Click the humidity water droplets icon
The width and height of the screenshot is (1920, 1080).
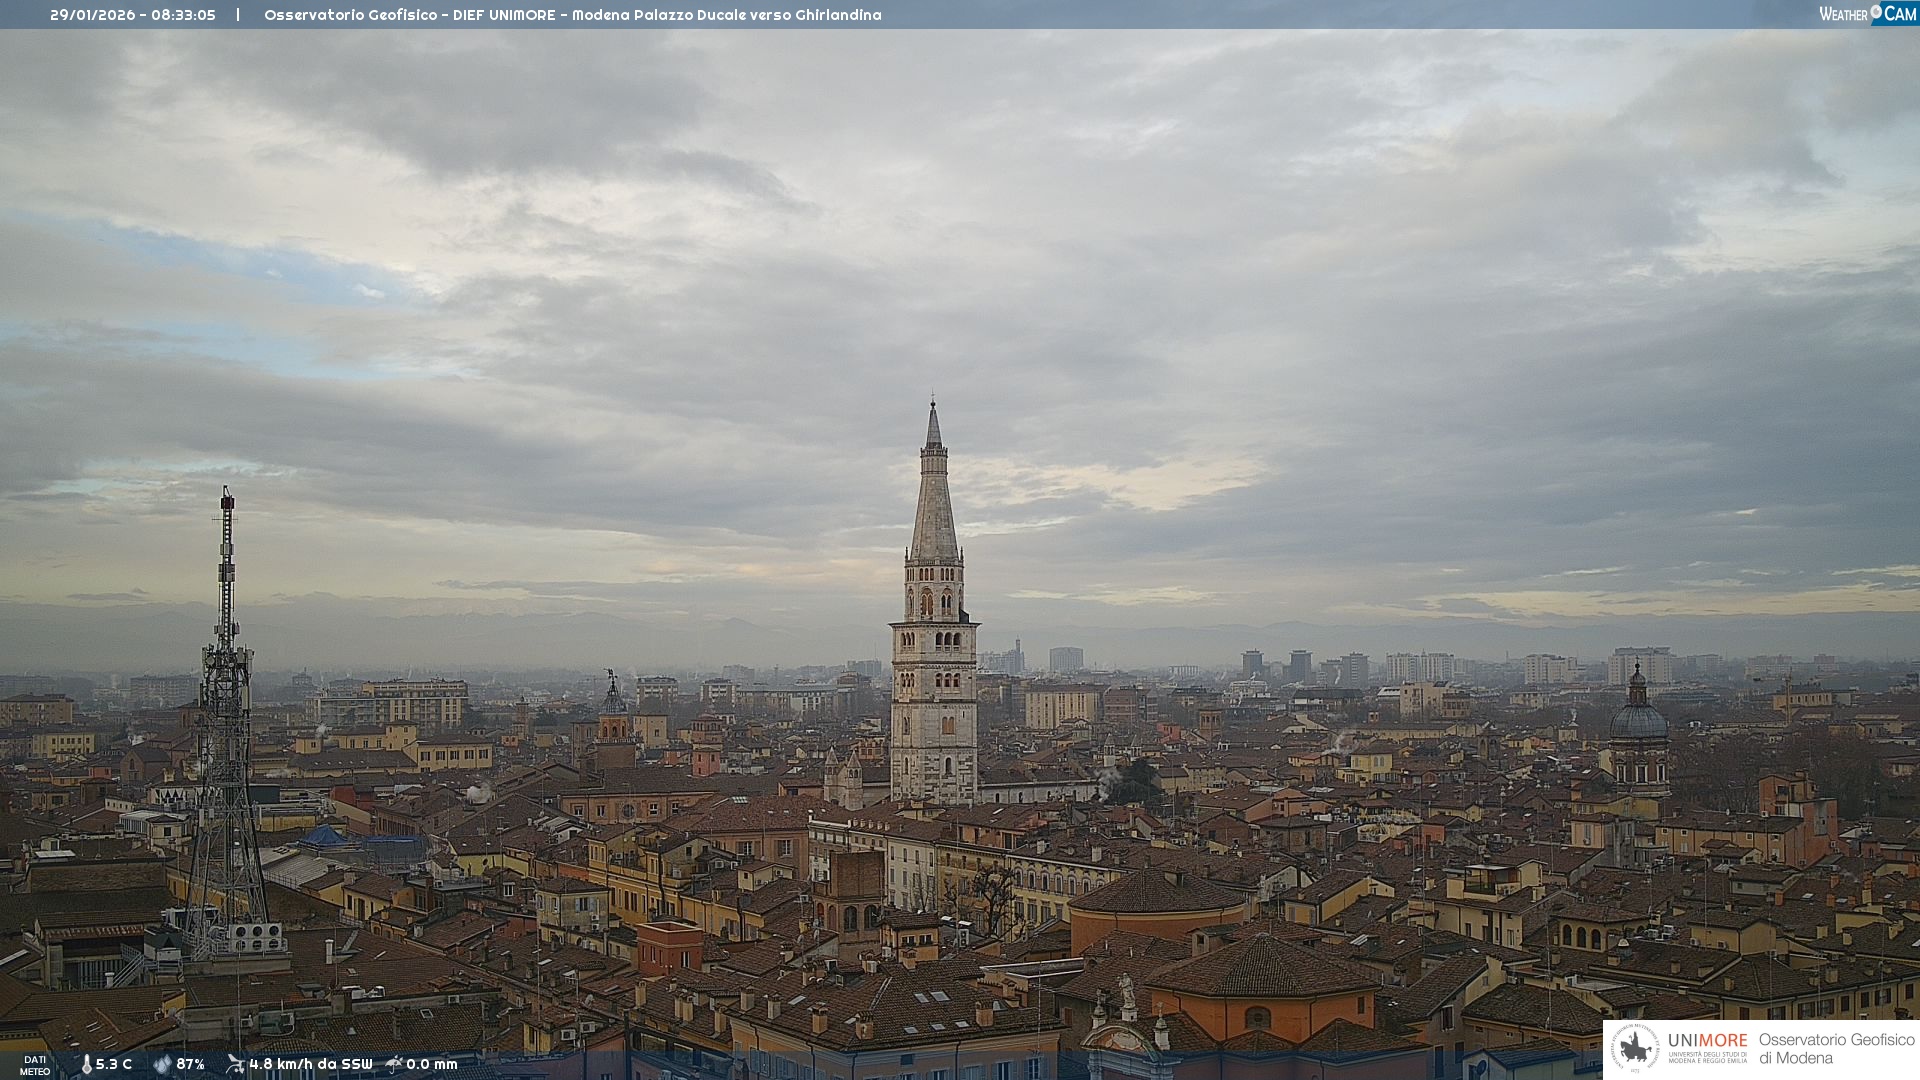click(162, 1064)
